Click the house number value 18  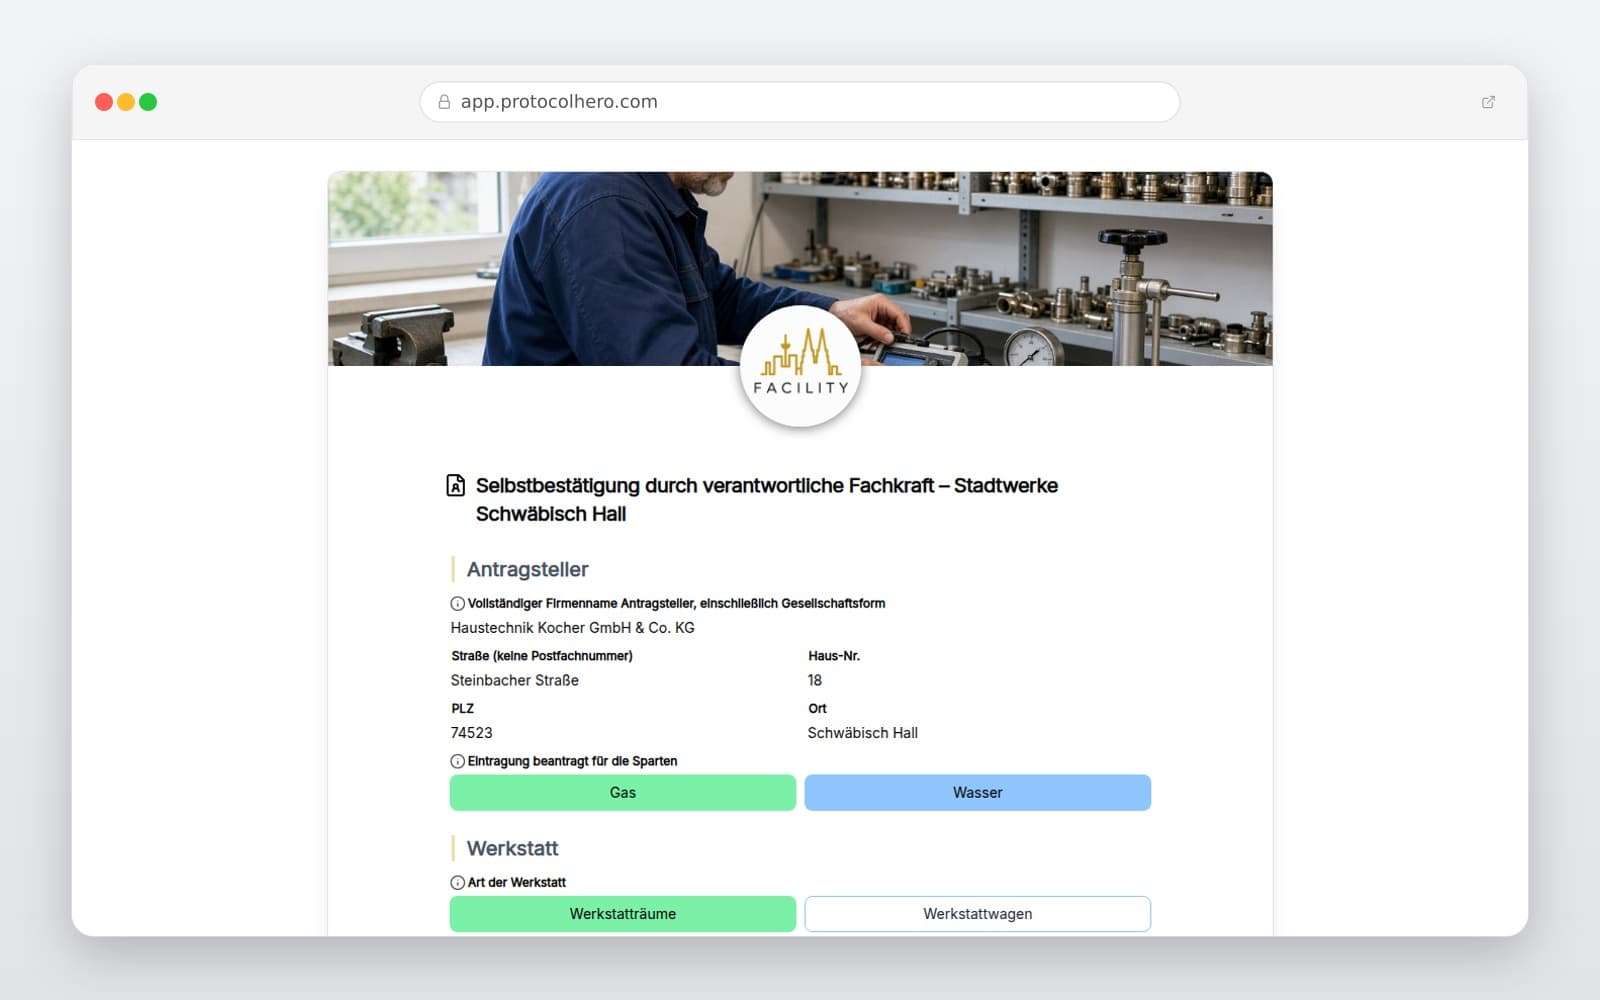click(x=815, y=681)
